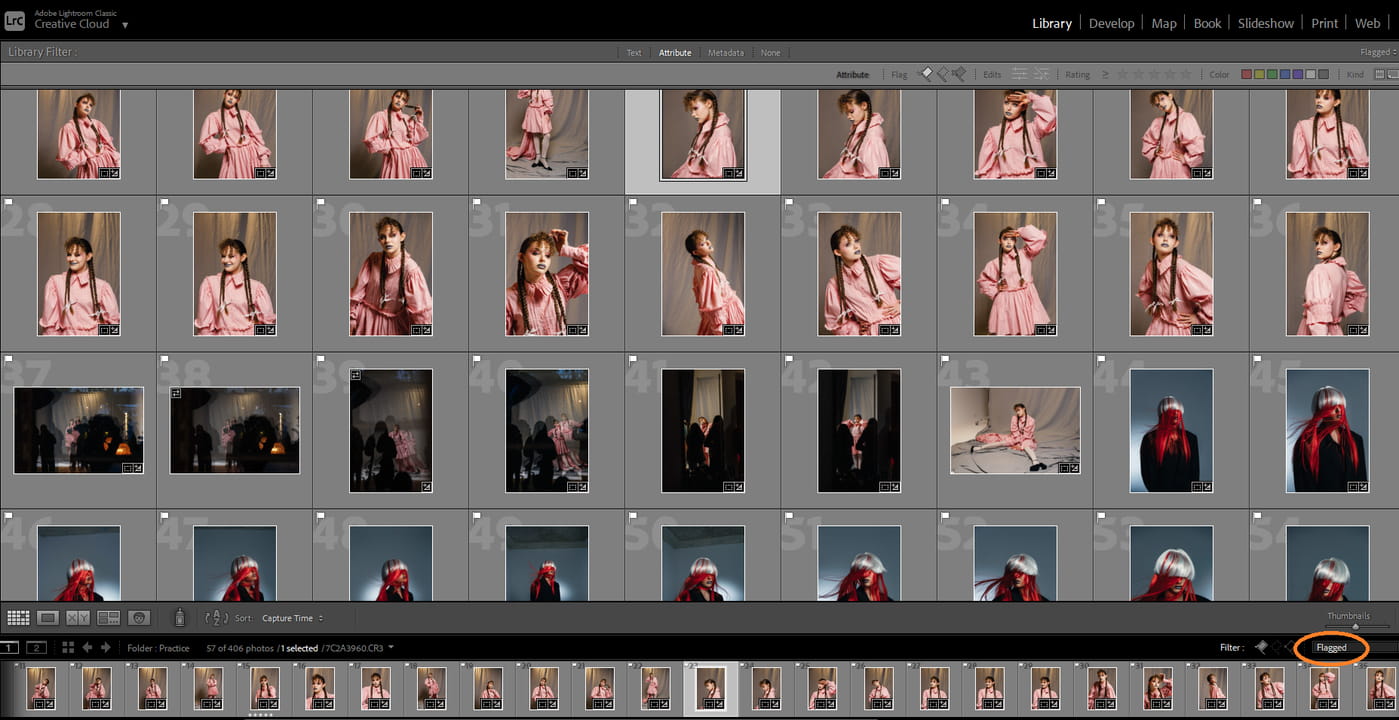Filter by unedited photos icon

point(1041,74)
